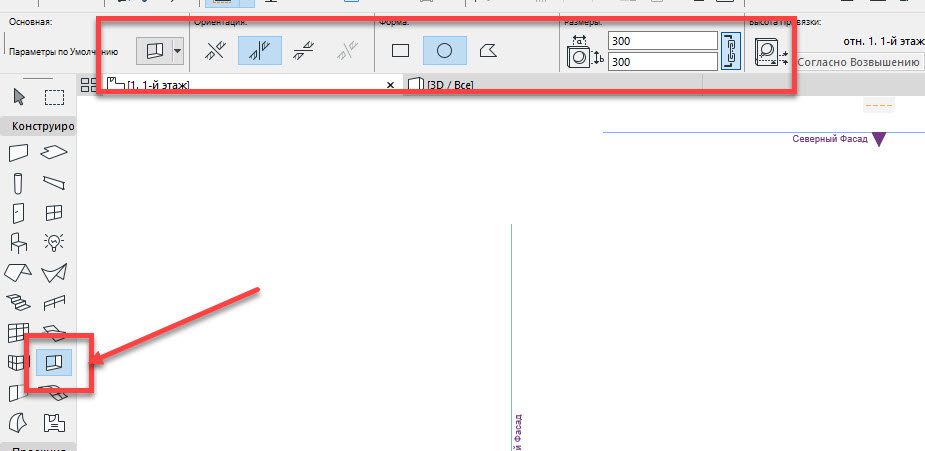Select the Stair tool
925x451 pixels.
point(18,303)
